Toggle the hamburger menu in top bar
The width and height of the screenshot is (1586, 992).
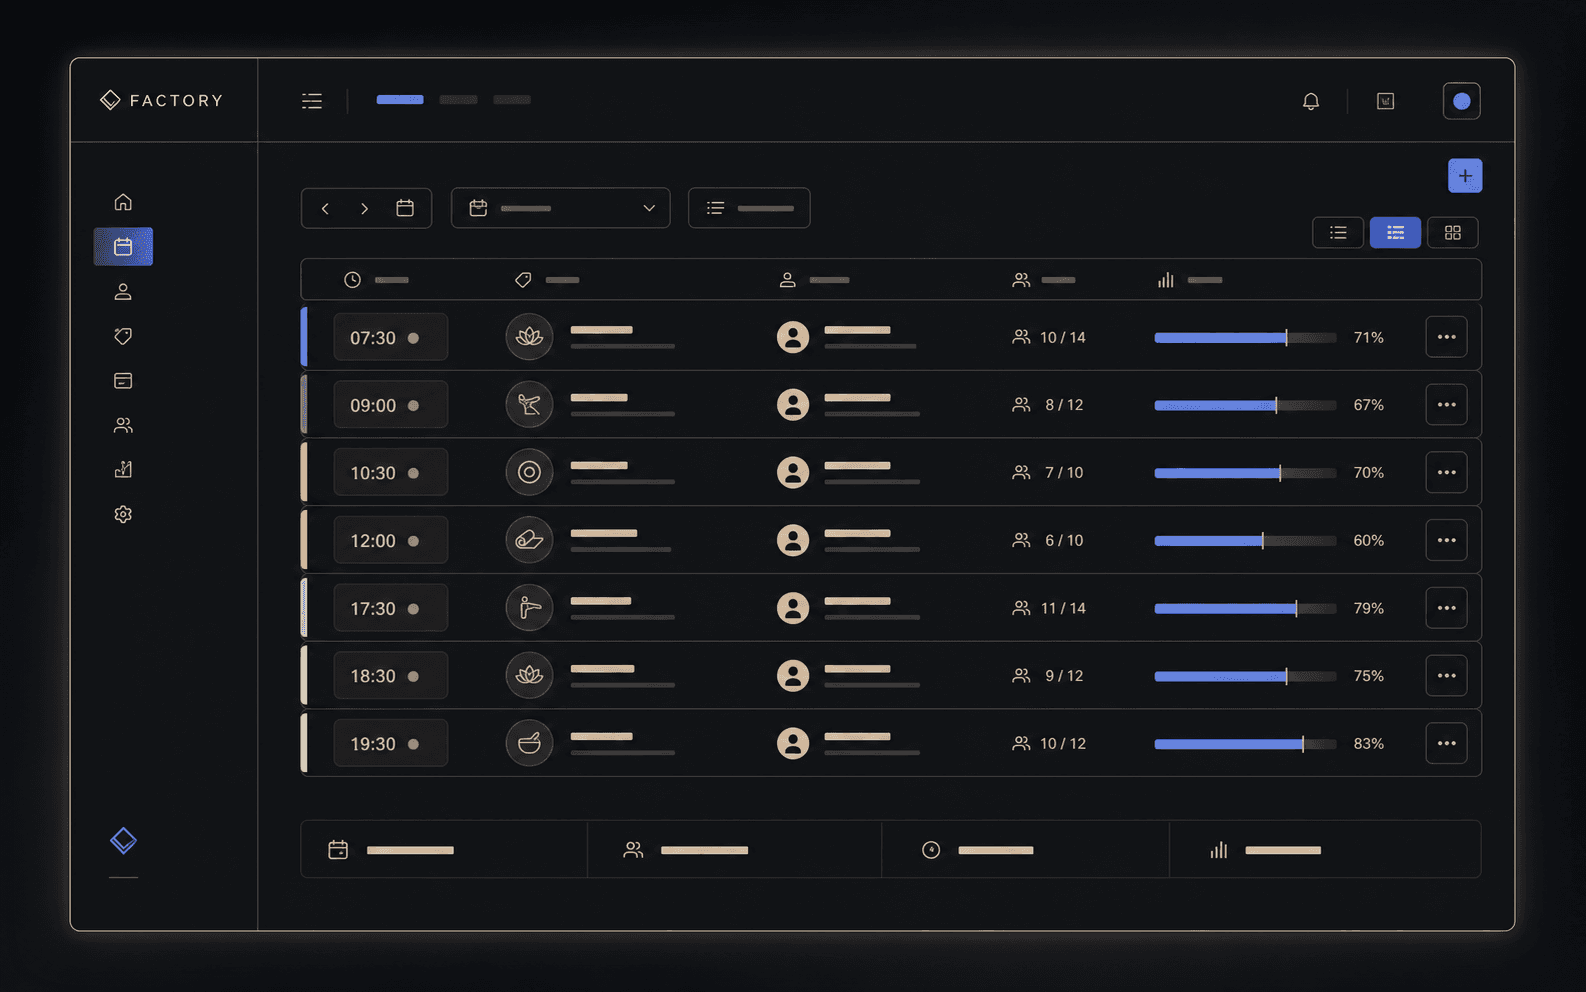click(x=312, y=101)
